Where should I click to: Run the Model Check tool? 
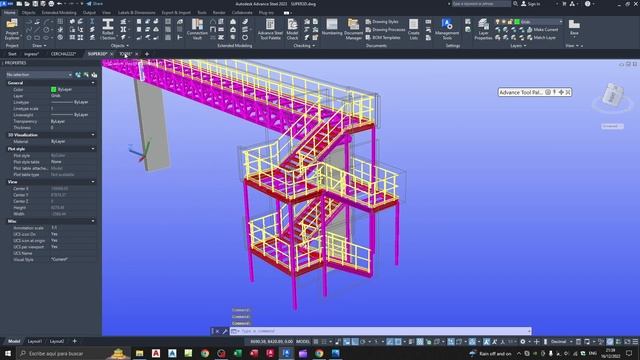(292, 29)
